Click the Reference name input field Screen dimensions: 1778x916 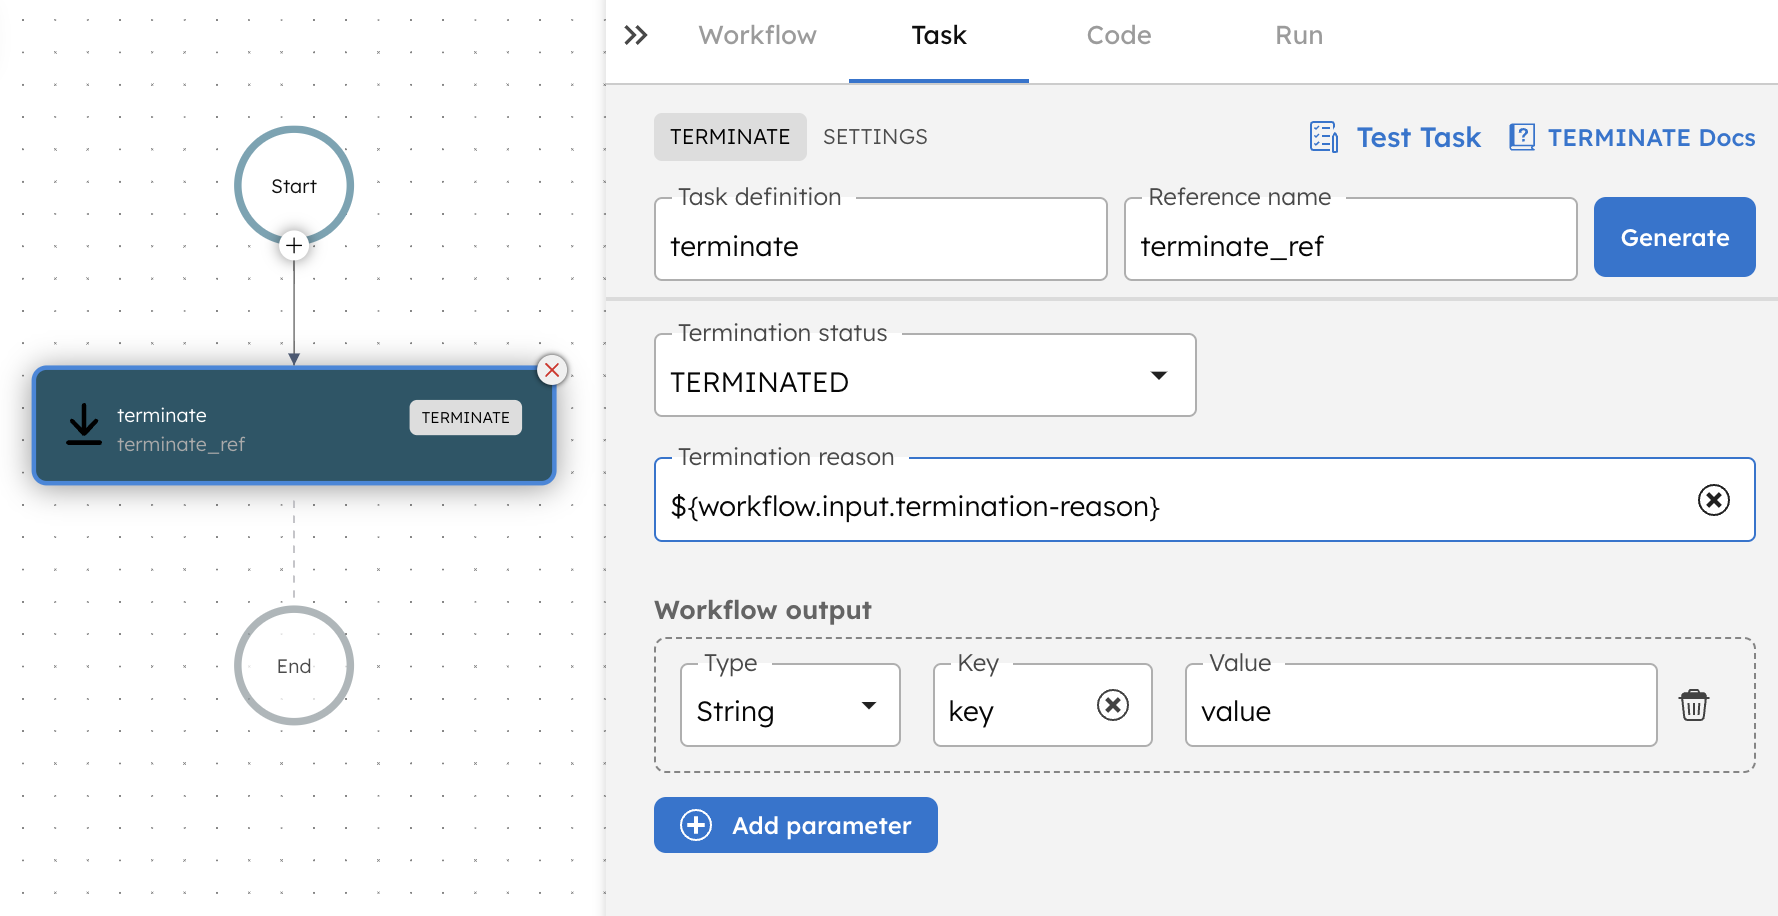click(1351, 239)
